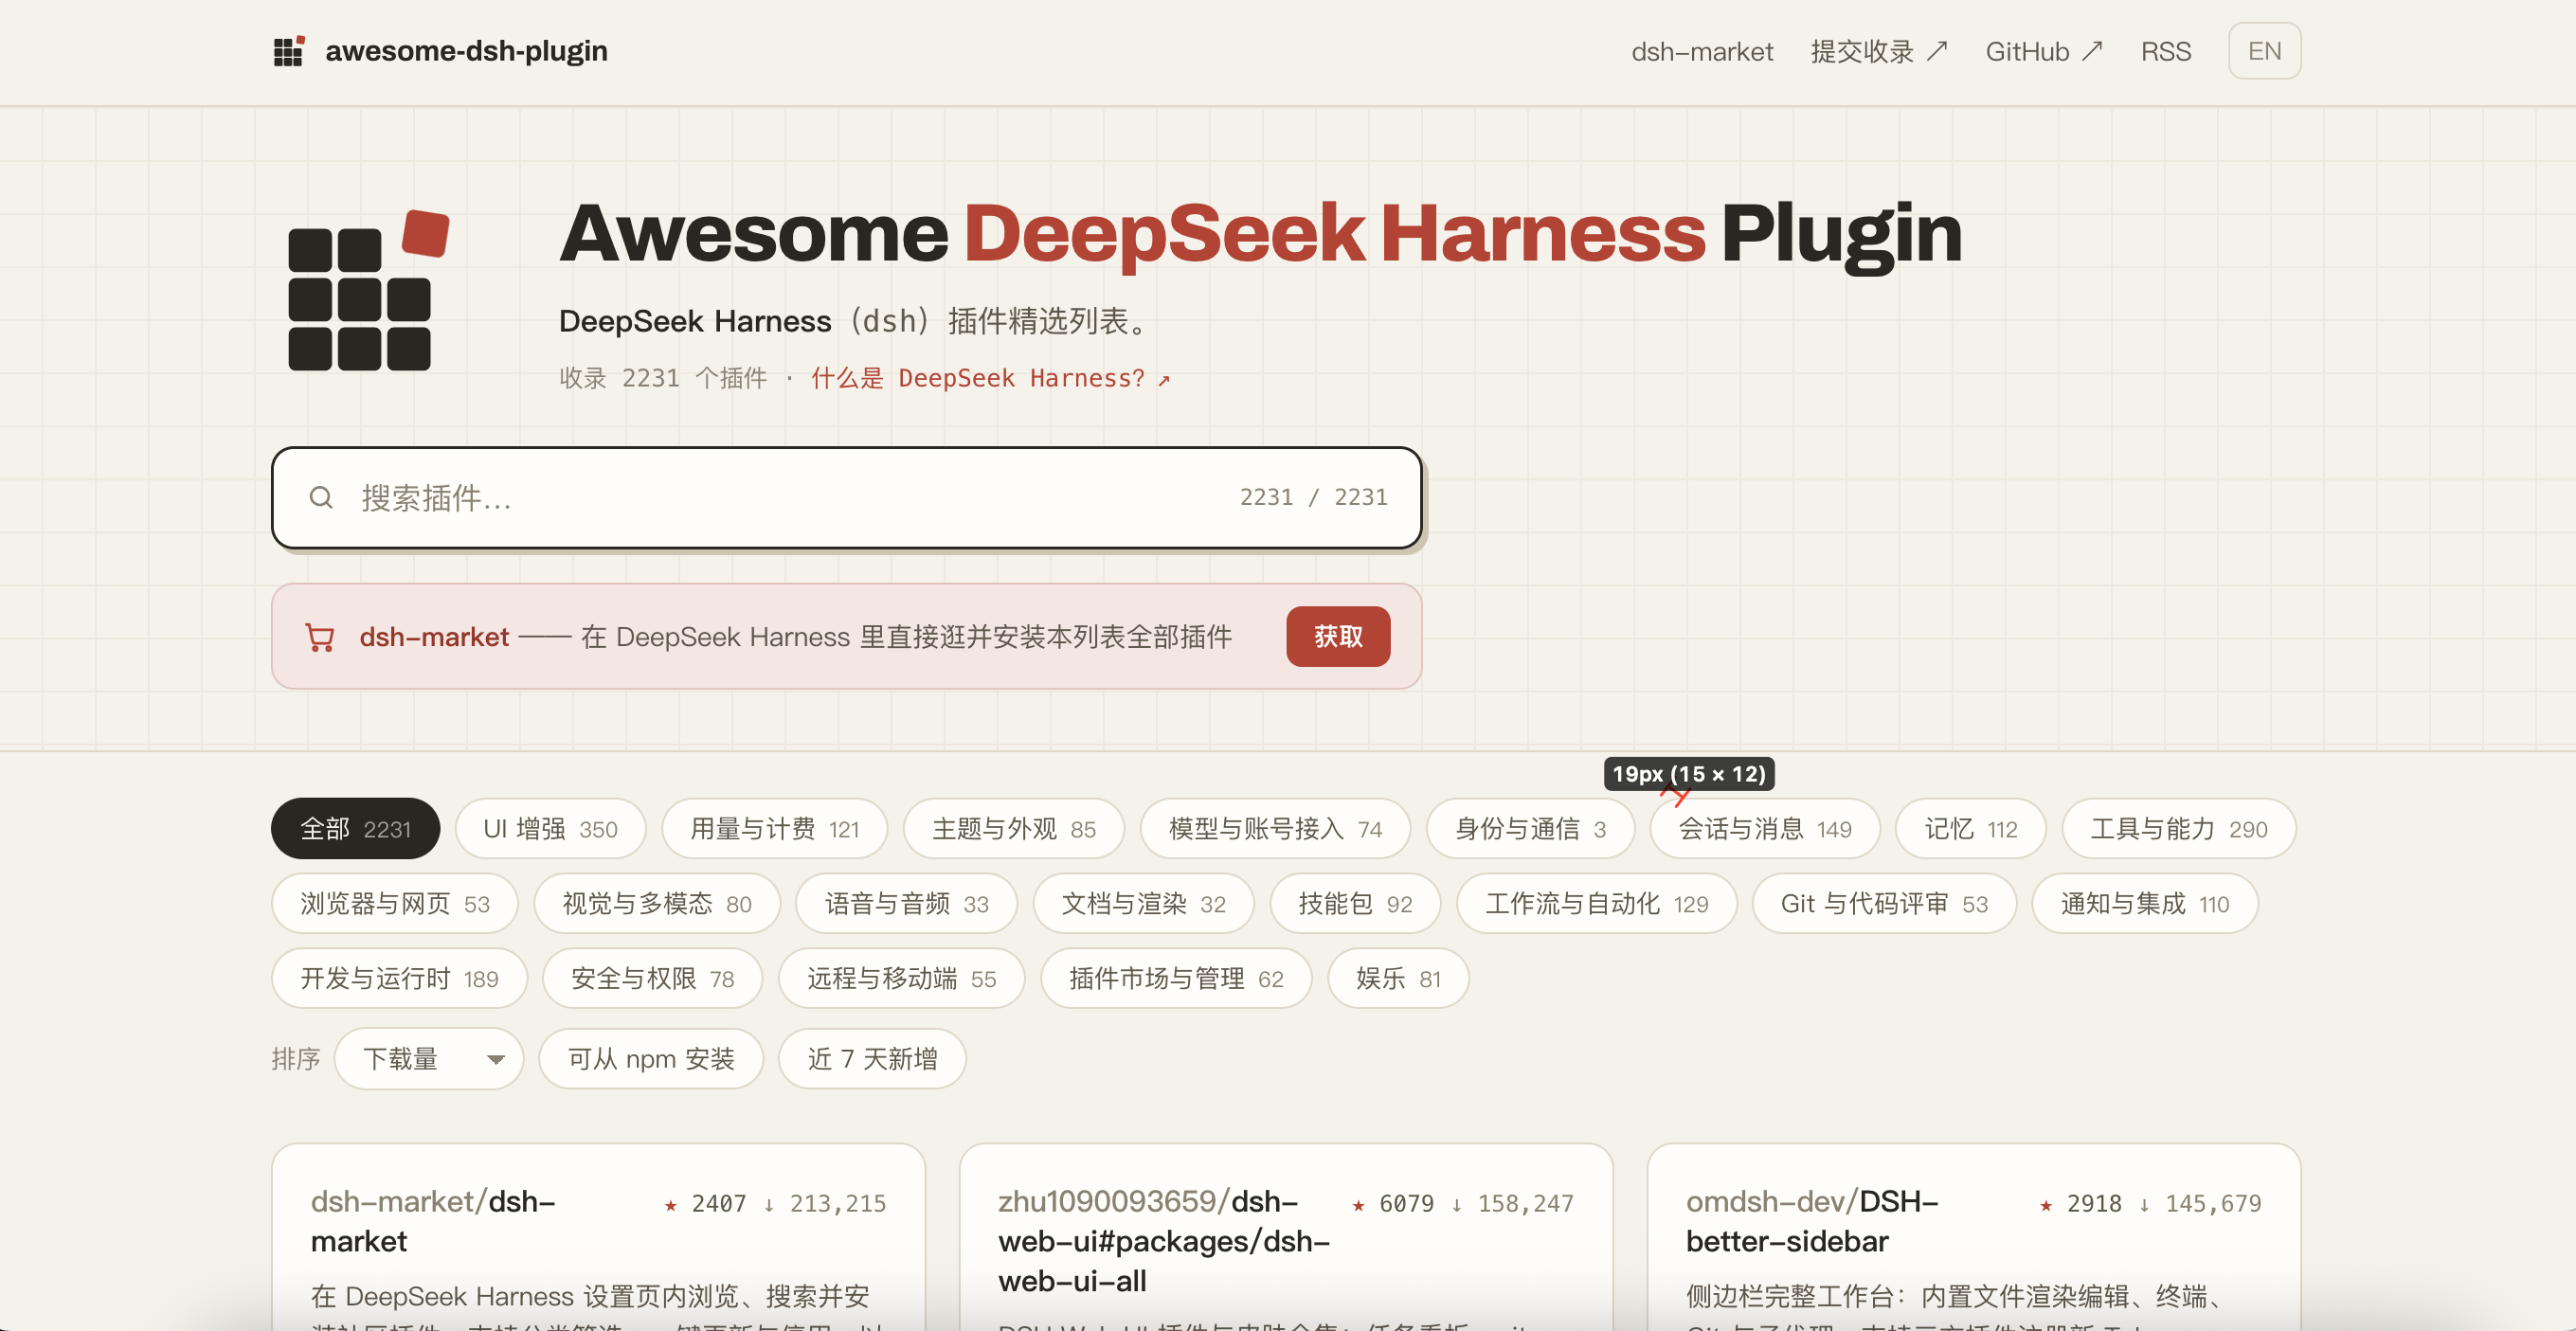Filter by 身份与通信 category

point(1530,829)
